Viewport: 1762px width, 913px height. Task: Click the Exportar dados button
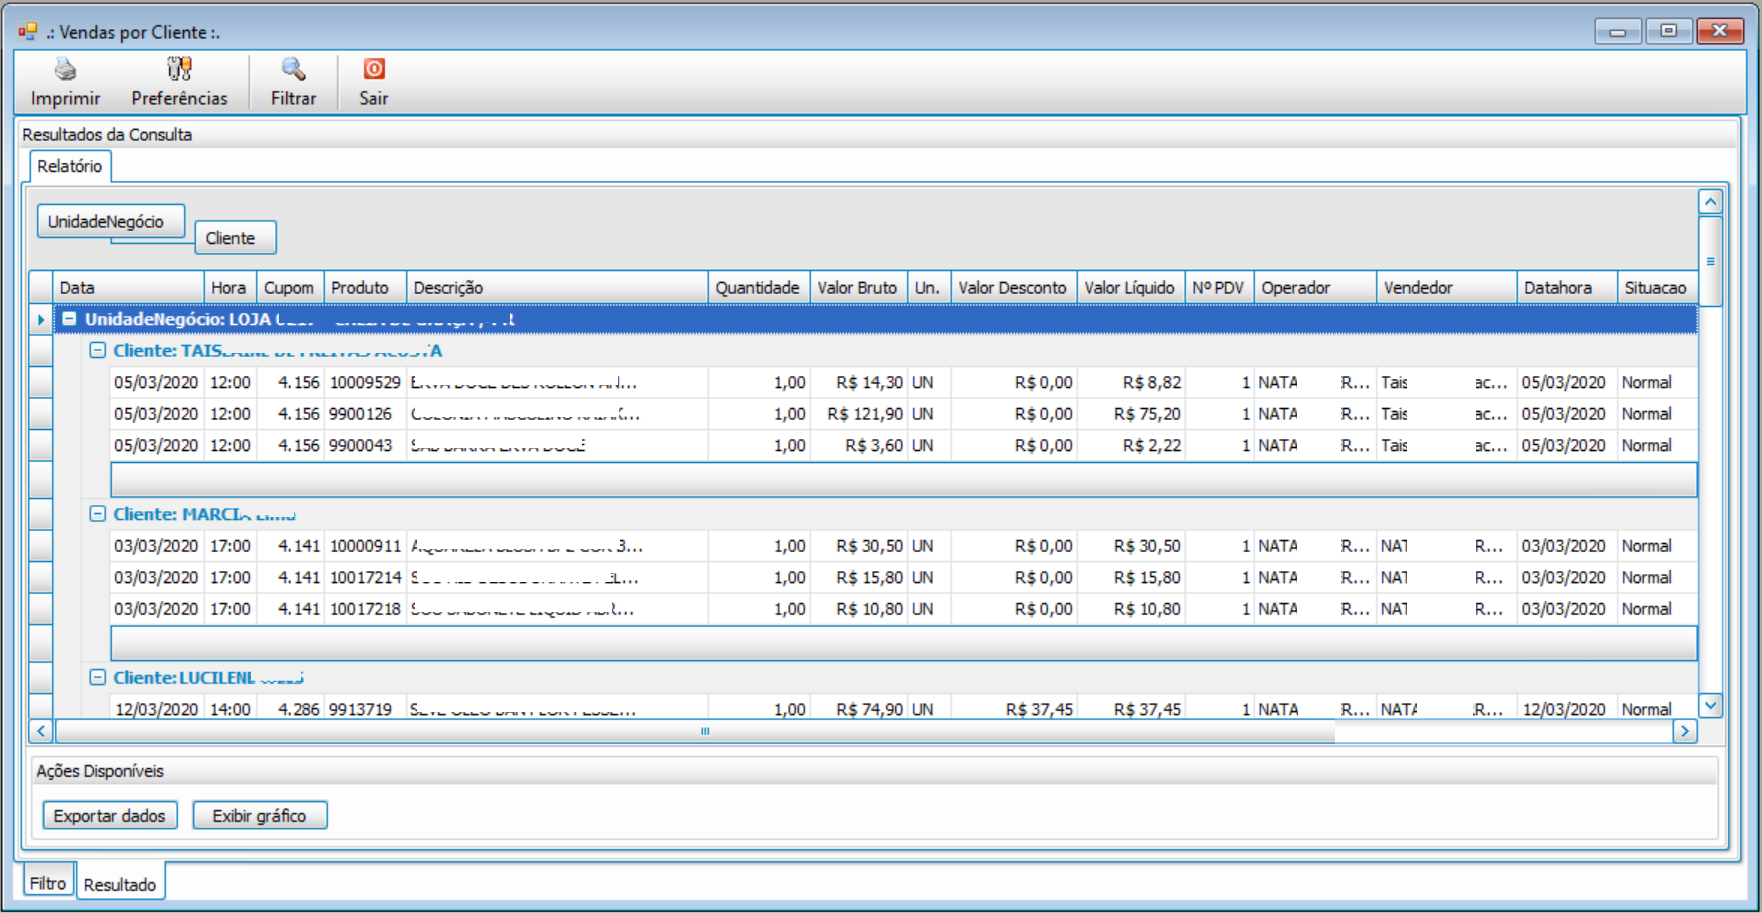110,816
